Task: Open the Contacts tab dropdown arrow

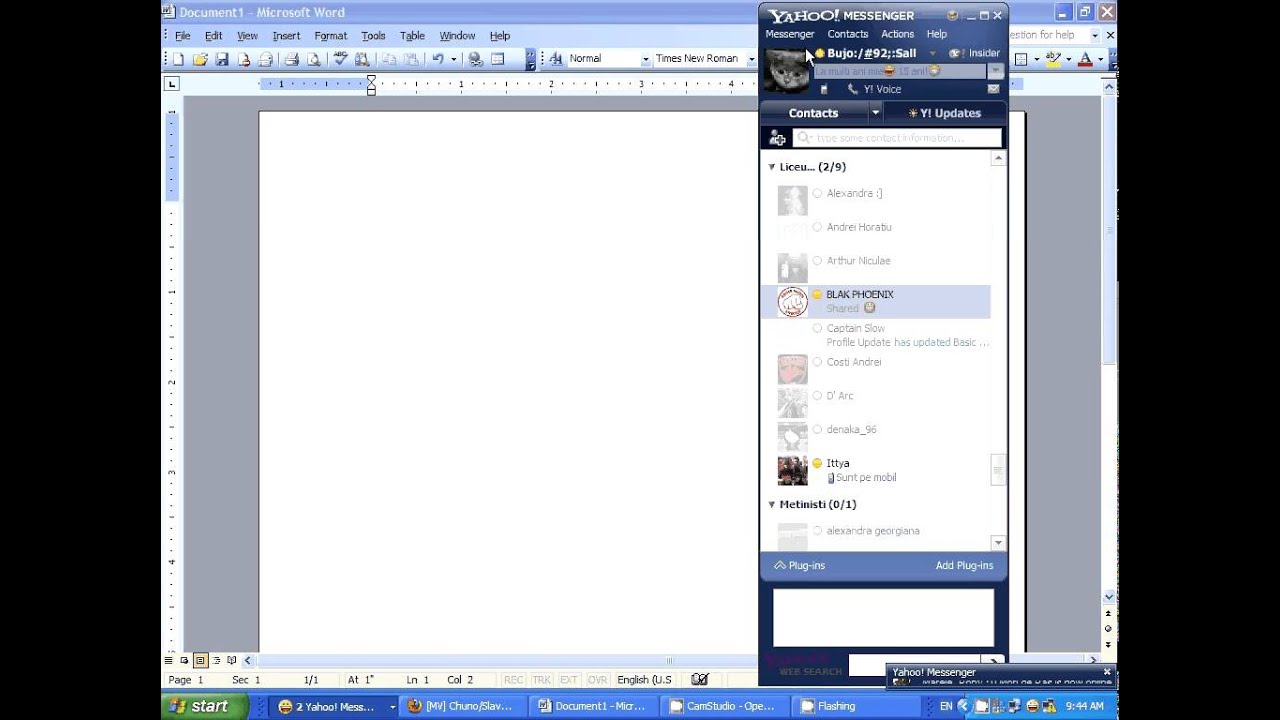Action: tap(875, 113)
